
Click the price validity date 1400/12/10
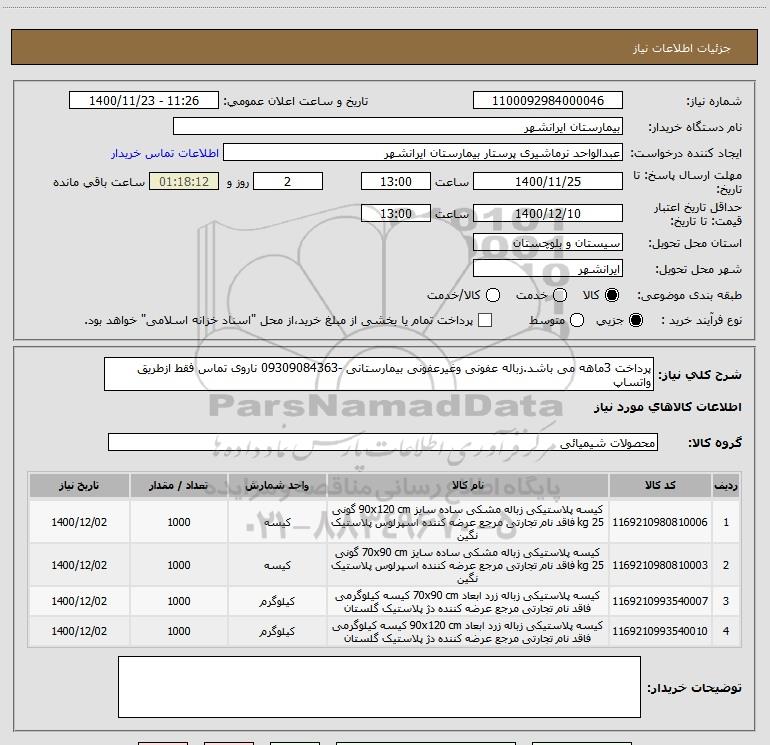point(548,213)
